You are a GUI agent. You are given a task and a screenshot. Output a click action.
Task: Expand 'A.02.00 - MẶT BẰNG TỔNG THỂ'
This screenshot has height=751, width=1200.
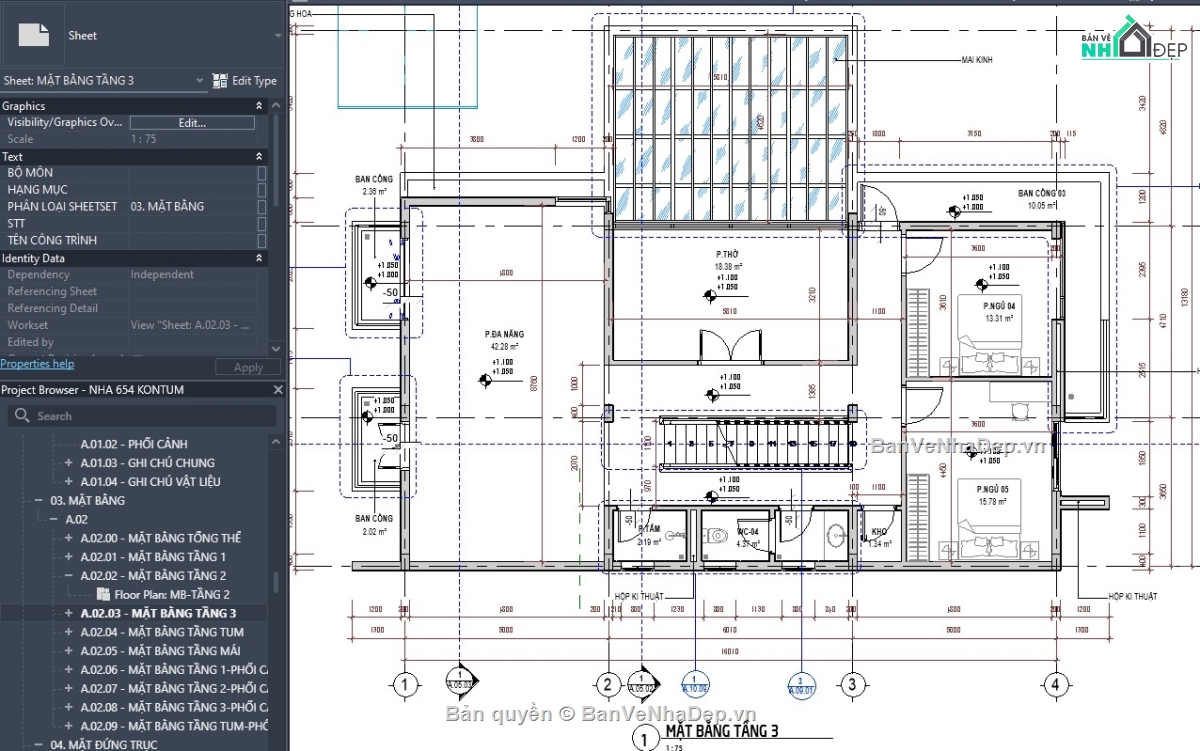68,538
